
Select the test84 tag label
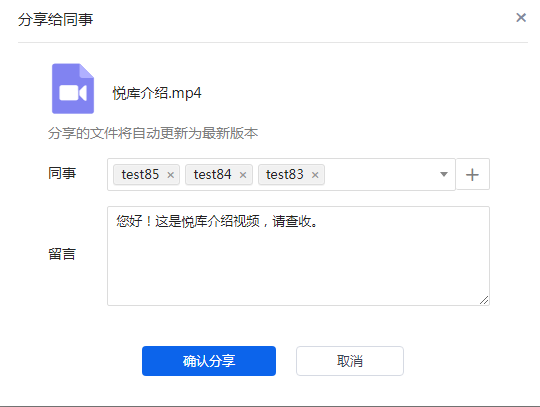212,175
